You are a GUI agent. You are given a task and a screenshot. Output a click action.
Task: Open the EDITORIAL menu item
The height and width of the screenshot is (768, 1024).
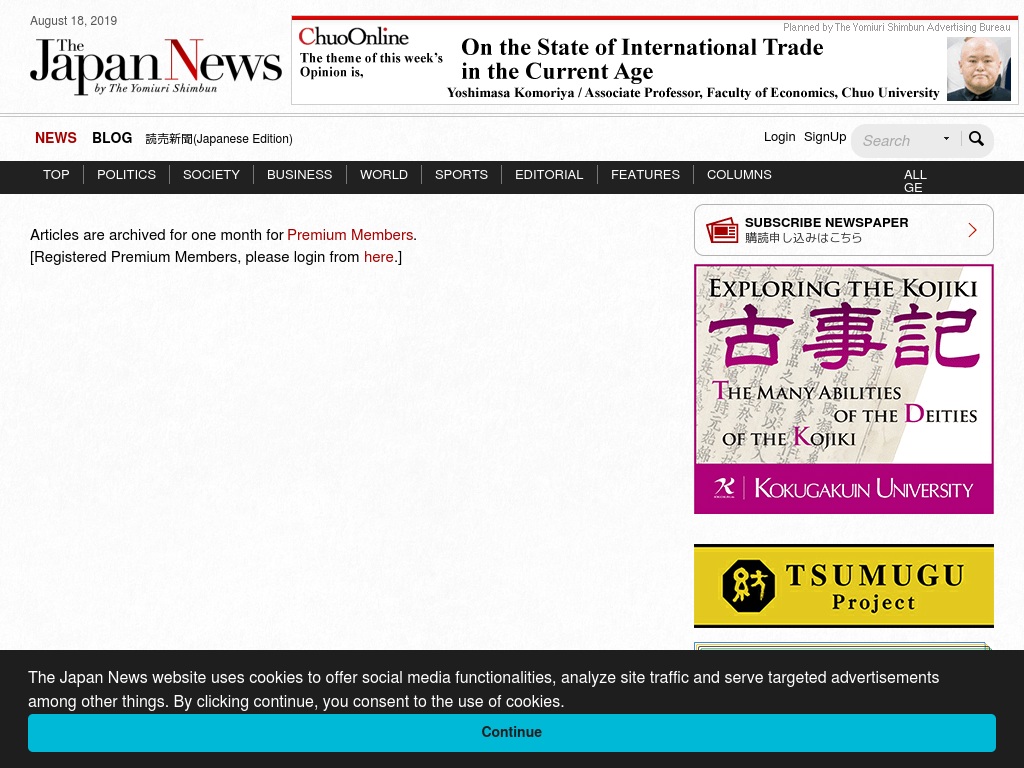pyautogui.click(x=549, y=174)
